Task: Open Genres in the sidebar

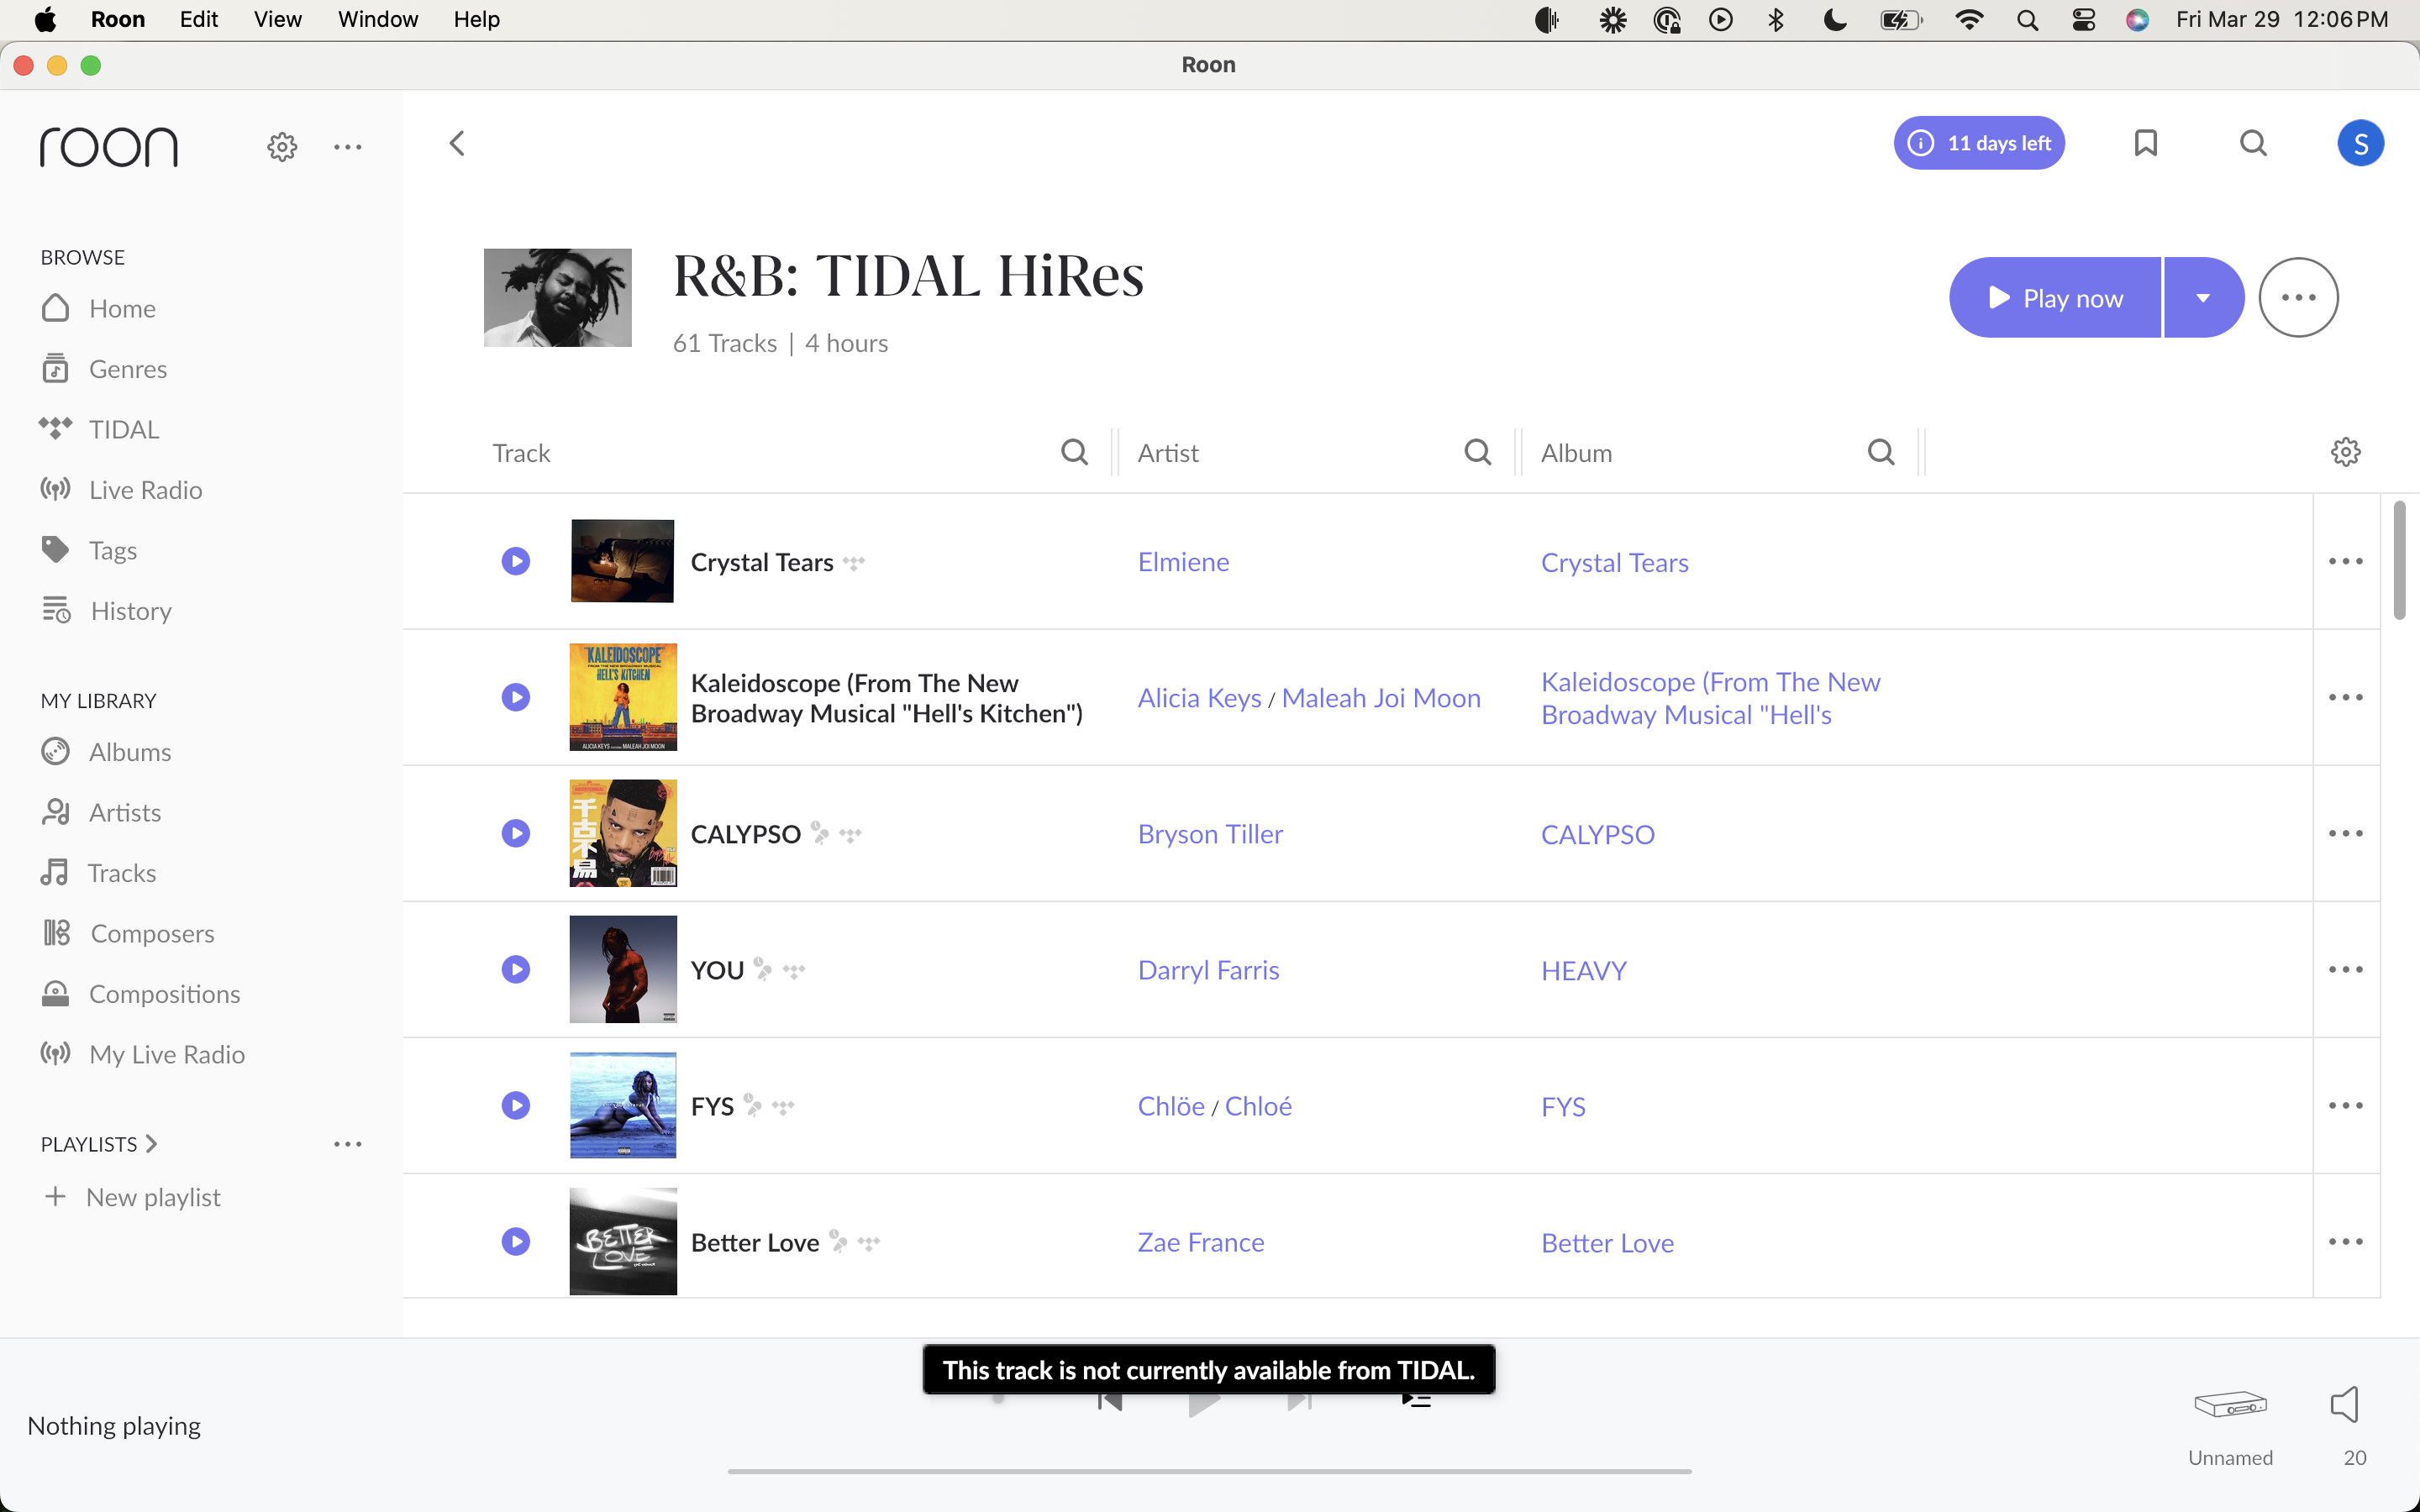Action: pyautogui.click(x=104, y=369)
